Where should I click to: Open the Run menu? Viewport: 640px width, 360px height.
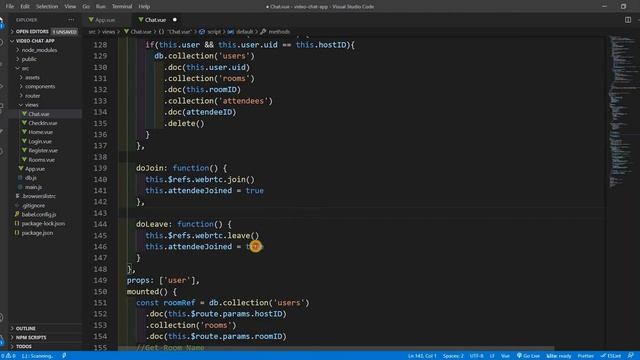100,7
